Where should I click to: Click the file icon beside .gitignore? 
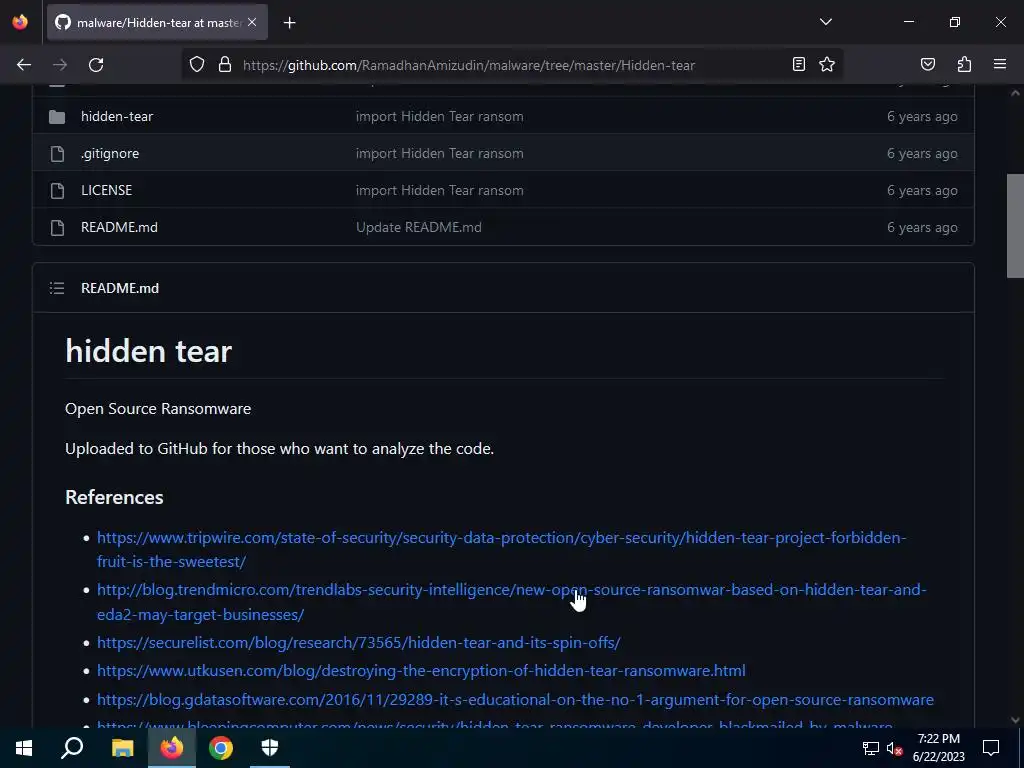pos(57,153)
